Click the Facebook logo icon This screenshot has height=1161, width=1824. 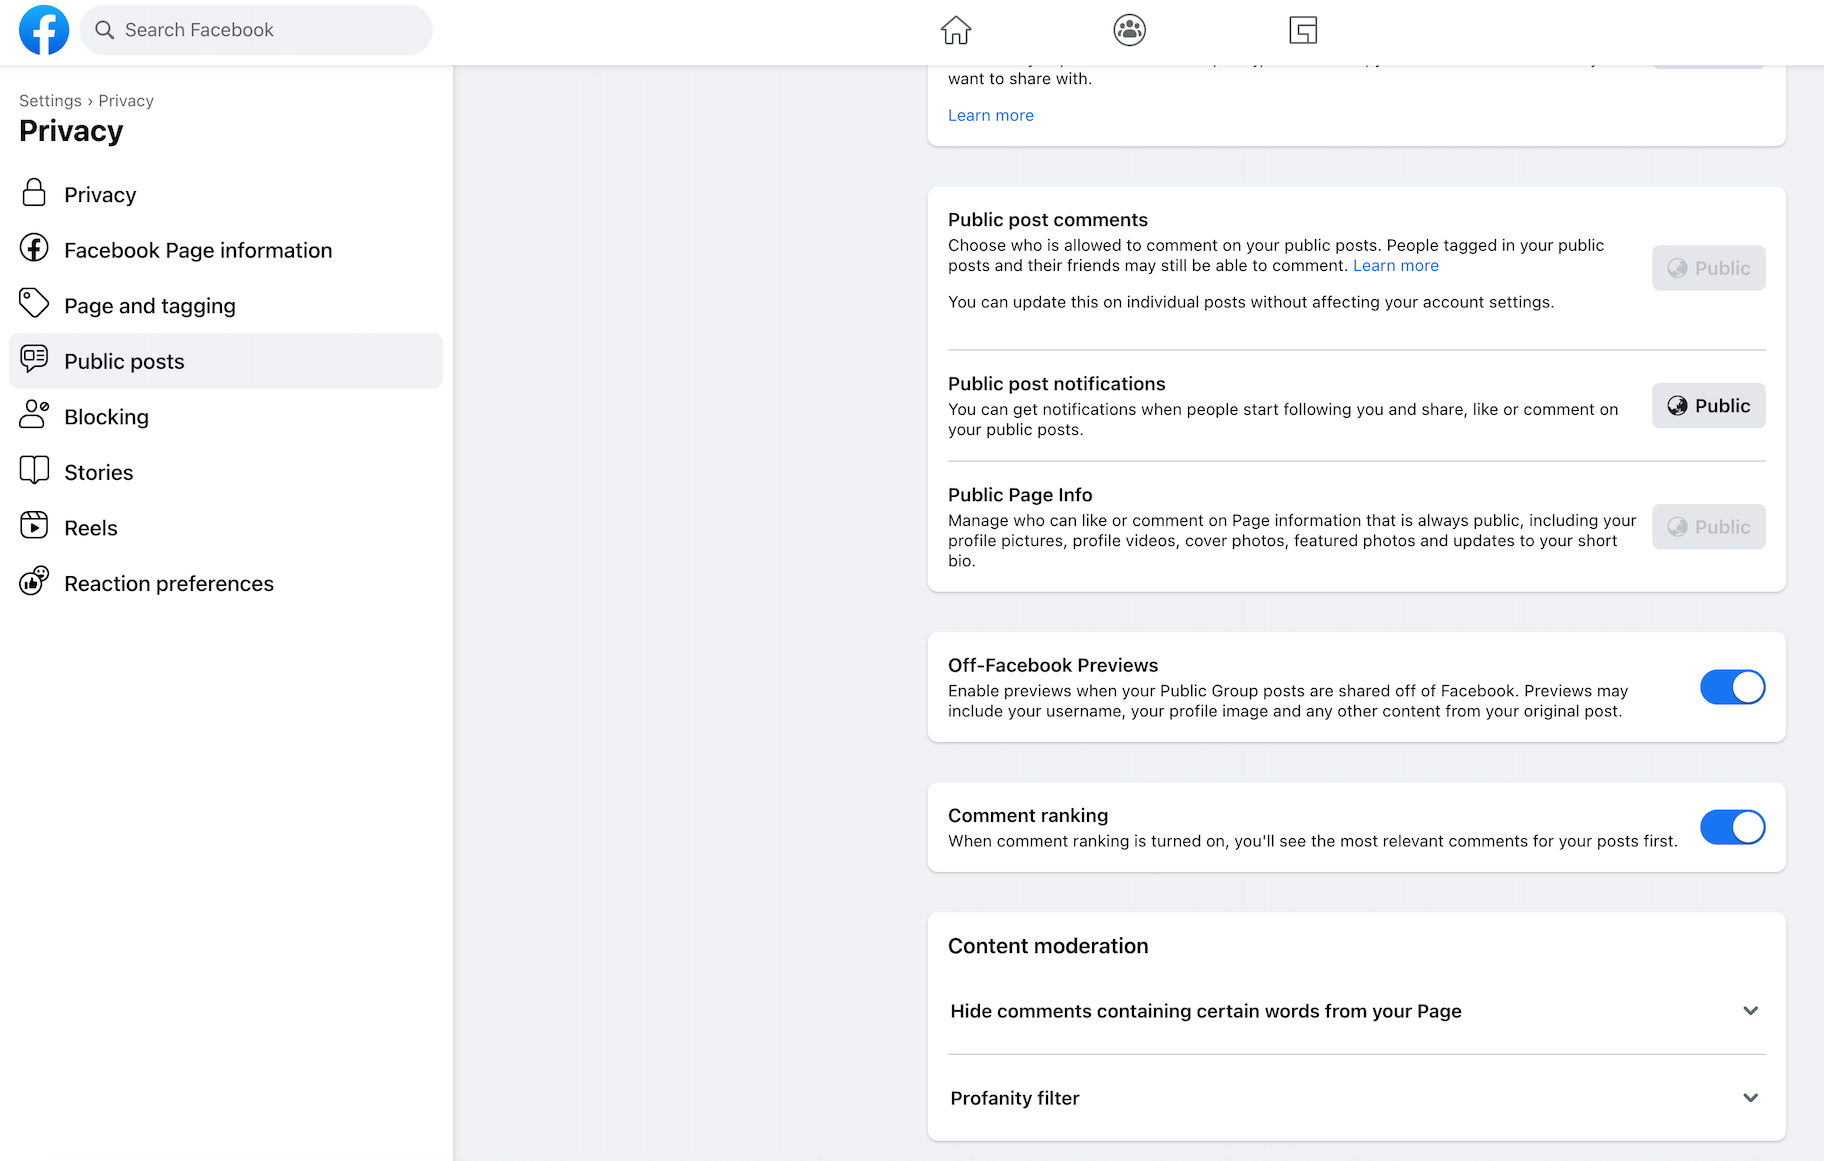[x=44, y=30]
